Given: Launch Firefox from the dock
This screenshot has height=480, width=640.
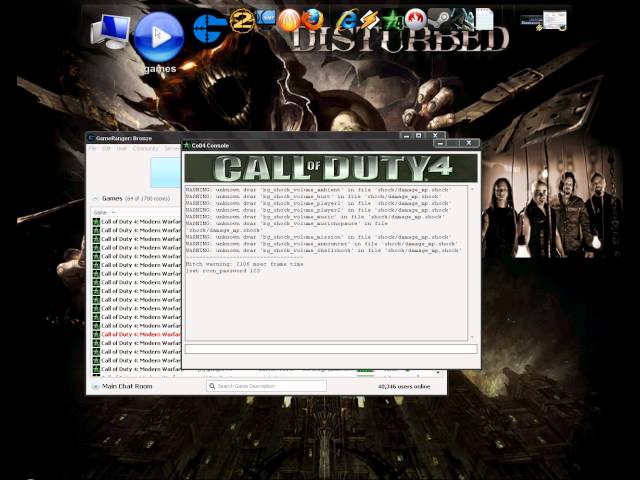Looking at the screenshot, I should pyautogui.click(x=312, y=20).
